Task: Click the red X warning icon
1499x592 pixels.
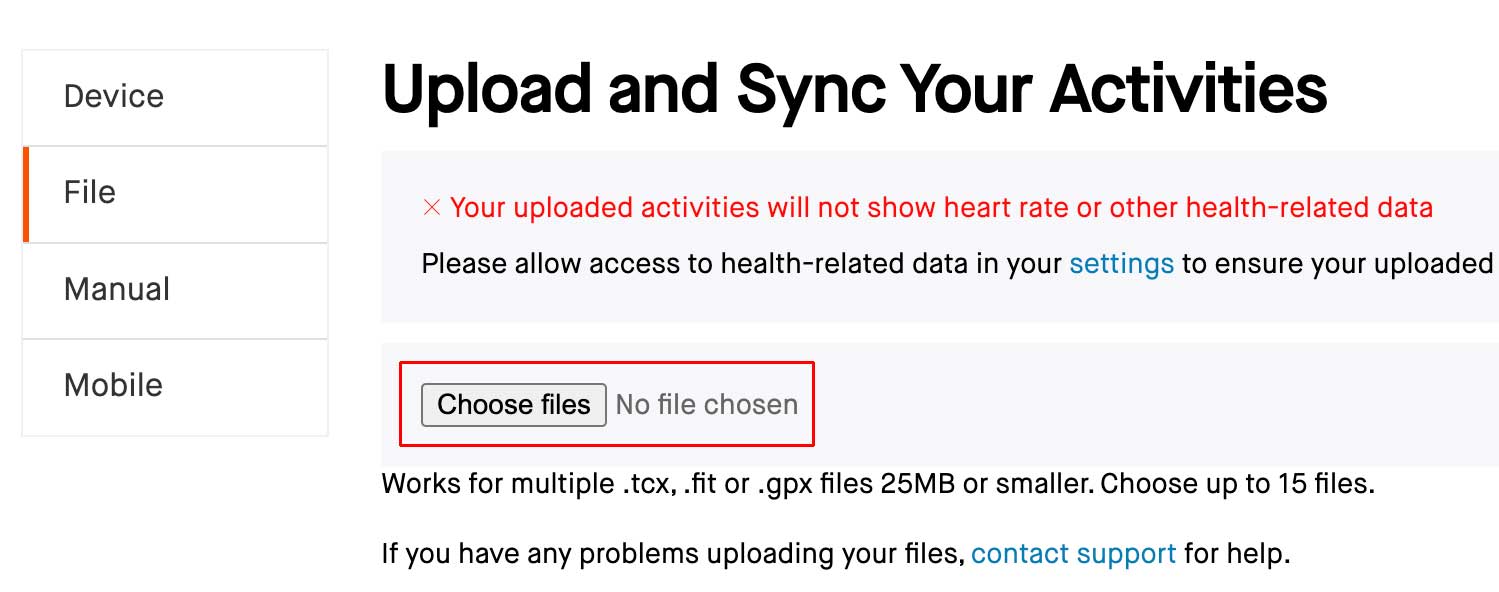Action: point(432,208)
